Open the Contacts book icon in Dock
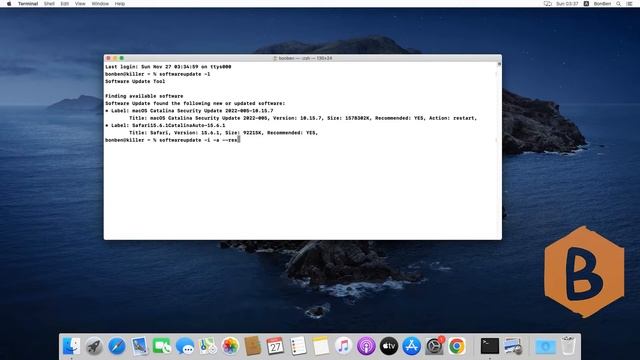The height and width of the screenshot is (360, 640). pyautogui.click(x=253, y=346)
